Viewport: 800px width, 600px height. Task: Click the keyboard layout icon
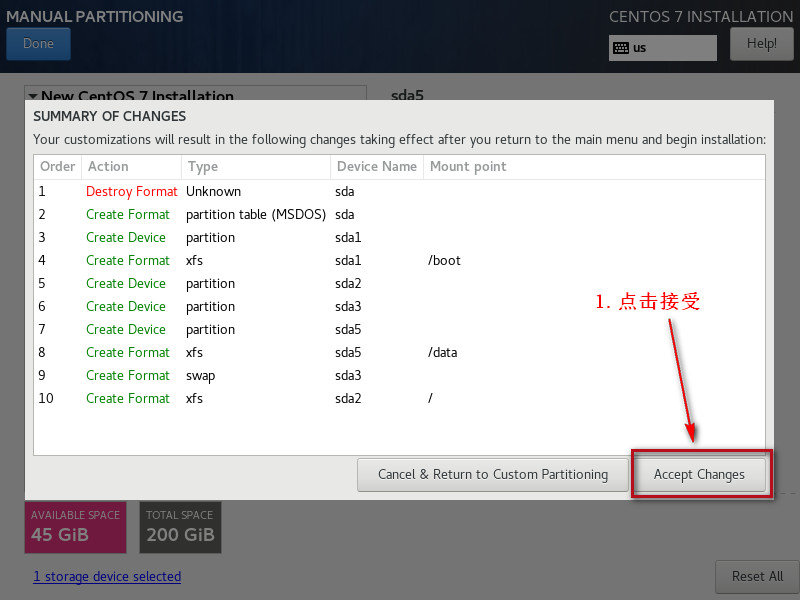click(621, 48)
